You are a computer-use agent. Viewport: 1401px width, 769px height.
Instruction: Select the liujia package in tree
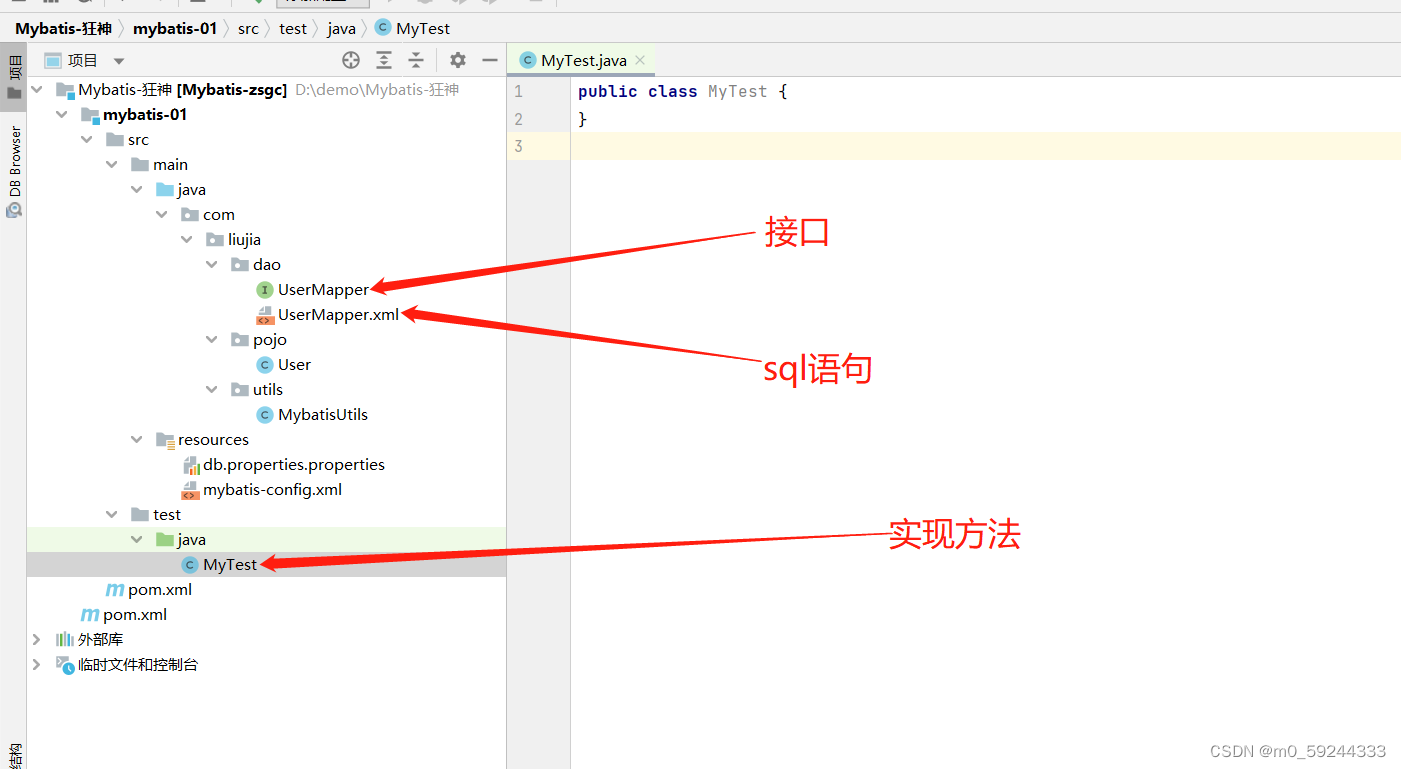click(x=244, y=239)
